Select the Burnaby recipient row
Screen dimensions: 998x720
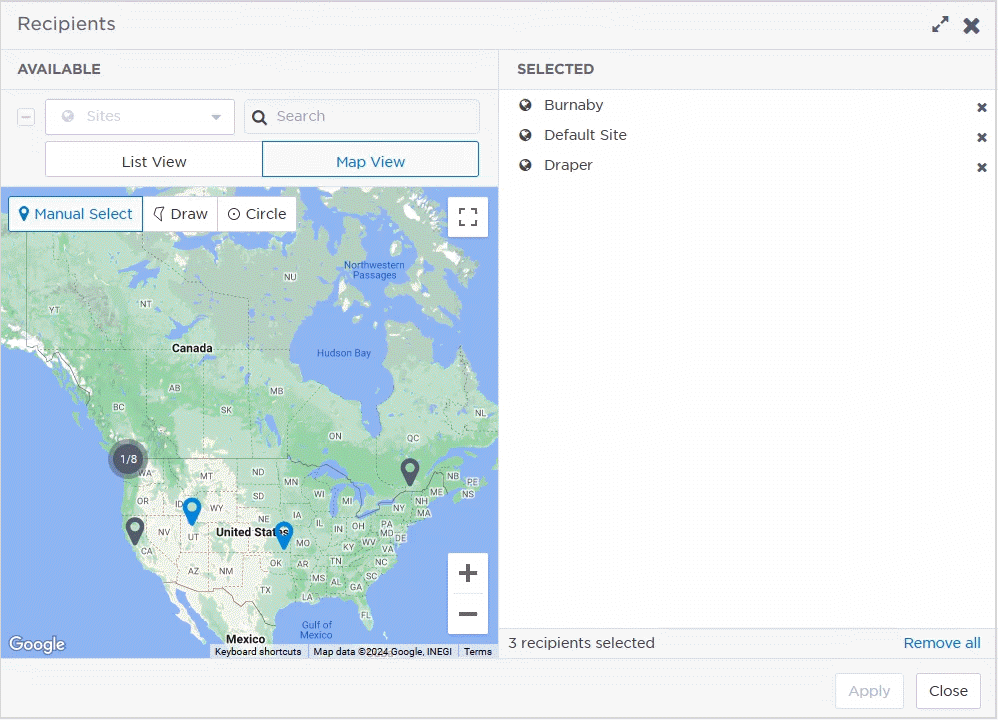point(748,105)
